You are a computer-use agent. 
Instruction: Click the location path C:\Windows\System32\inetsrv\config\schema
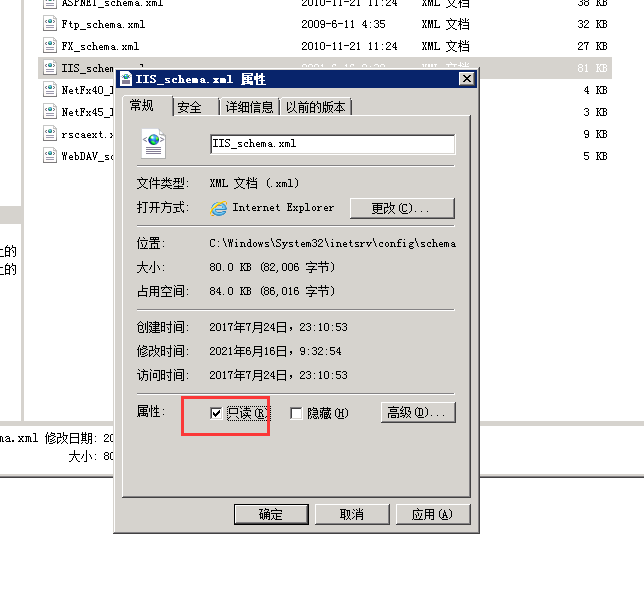coord(332,244)
